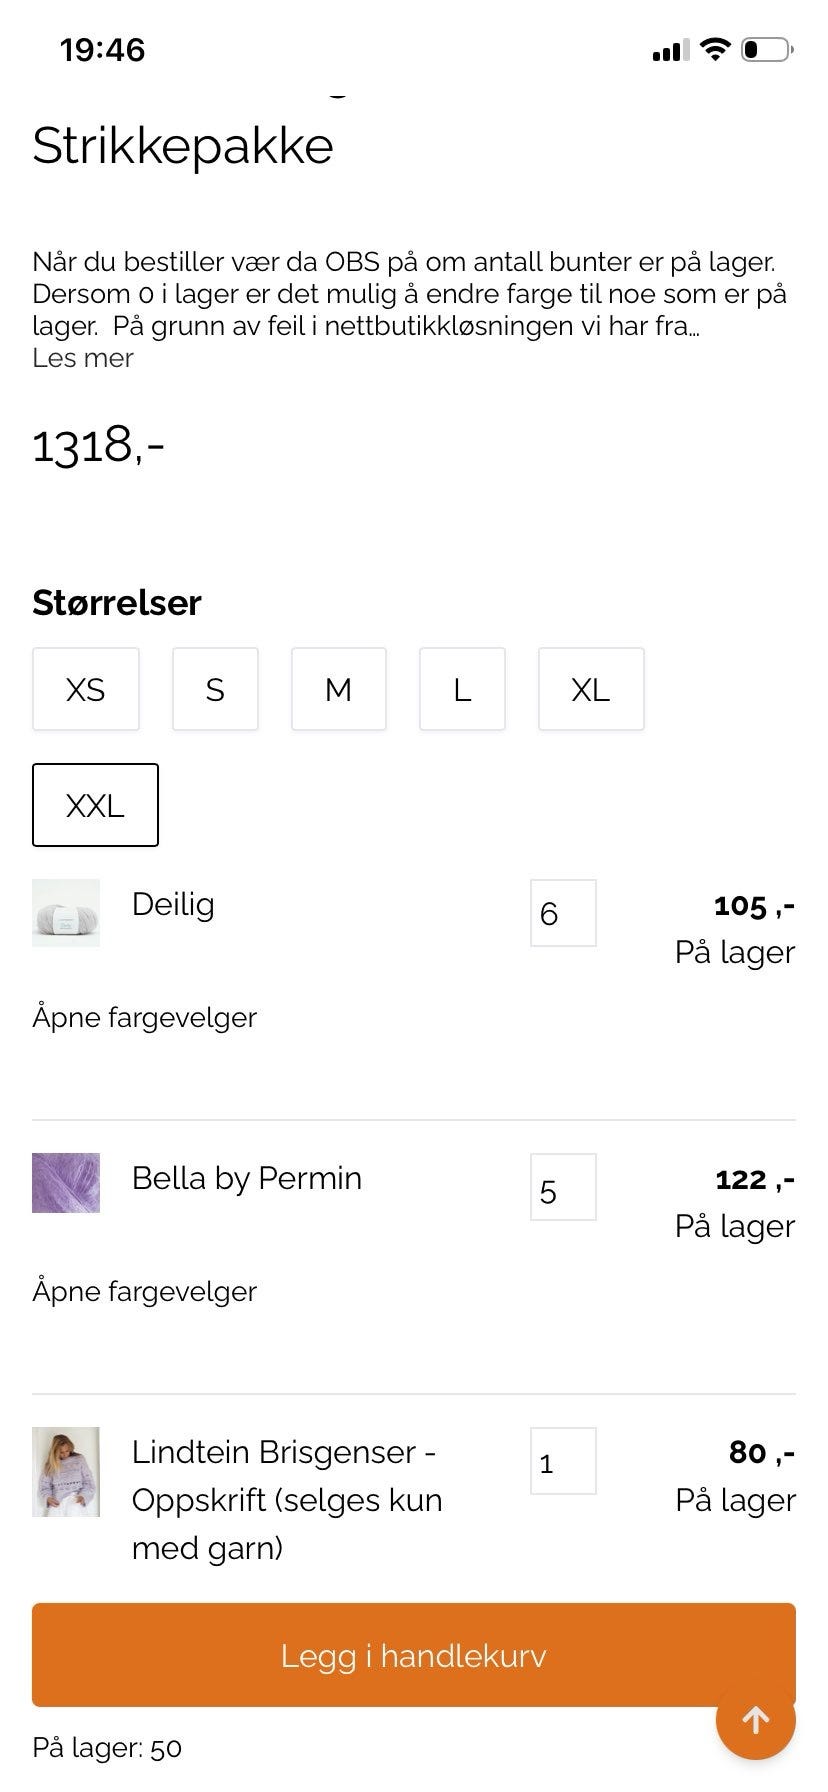Add to cart with Legg i handlekurv

[x=413, y=1655]
